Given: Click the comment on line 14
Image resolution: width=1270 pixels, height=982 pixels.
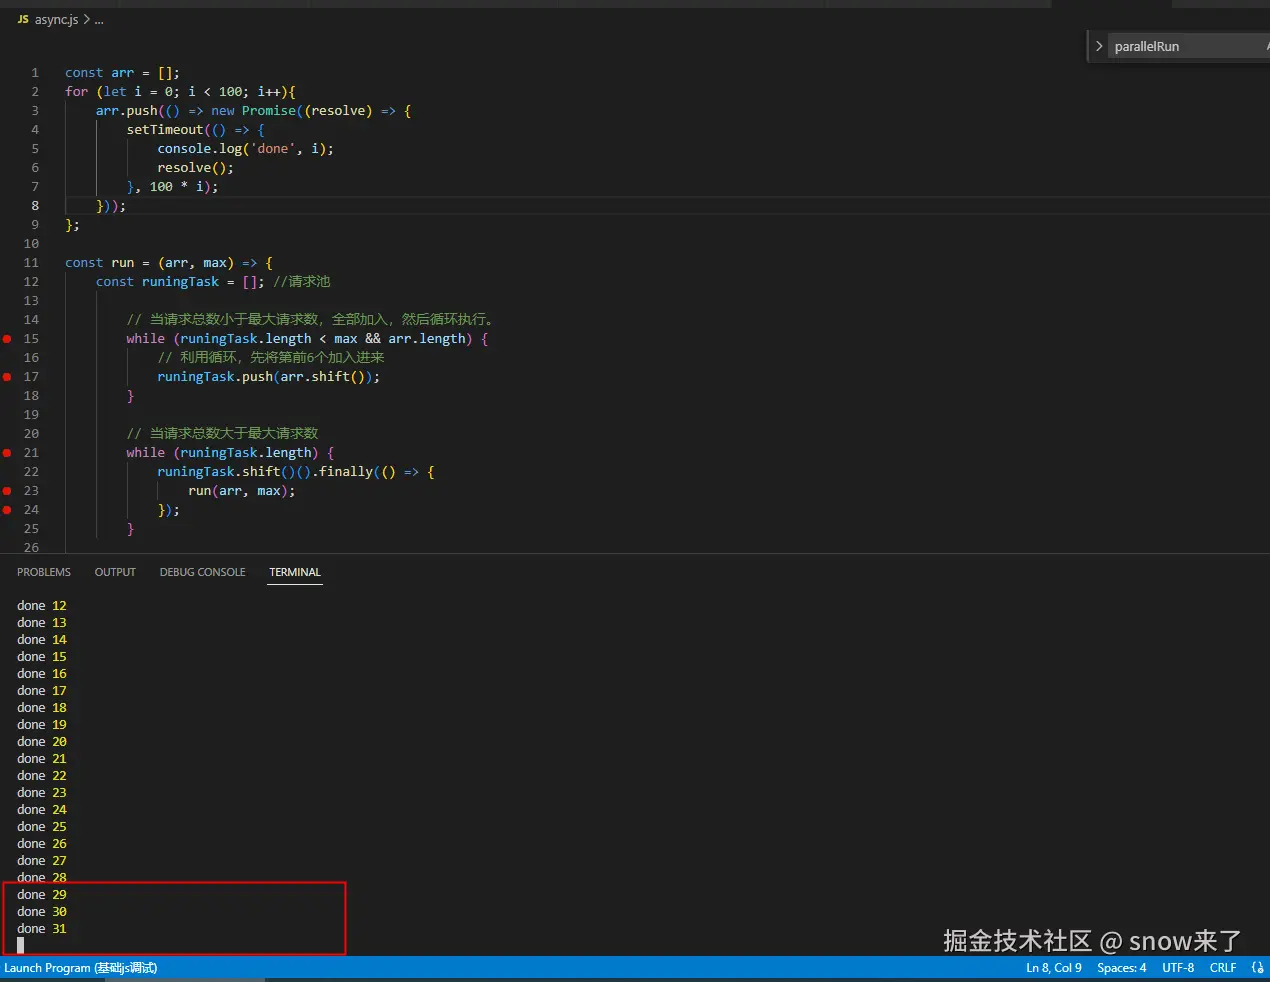Looking at the screenshot, I should point(311,320).
